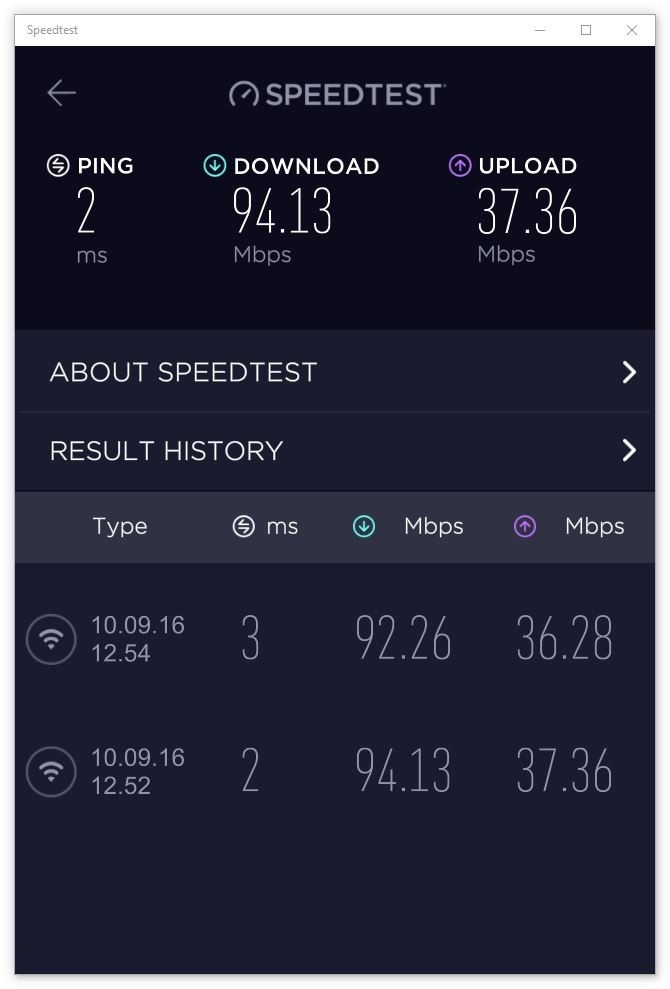Screen dimensions: 670x989
Task: Click the 37.36 Mbps upload value at top
Action: point(527,211)
